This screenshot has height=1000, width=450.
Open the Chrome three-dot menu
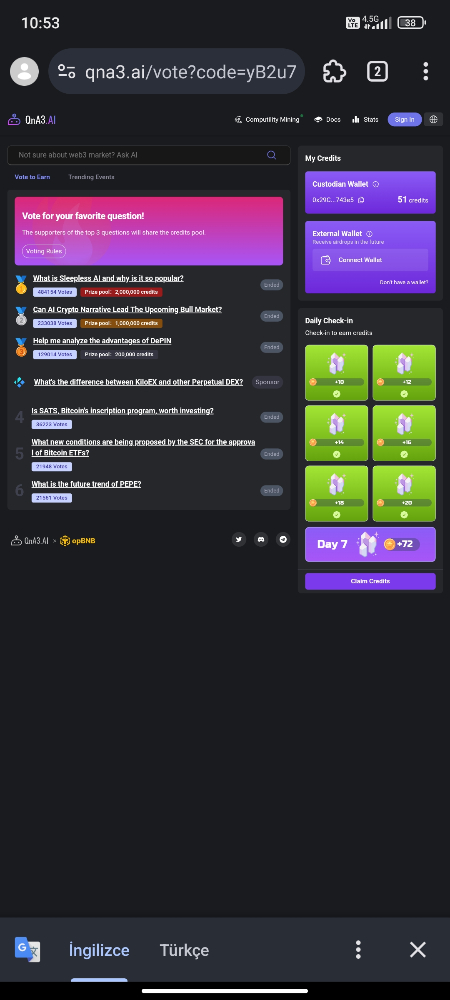click(x=425, y=71)
